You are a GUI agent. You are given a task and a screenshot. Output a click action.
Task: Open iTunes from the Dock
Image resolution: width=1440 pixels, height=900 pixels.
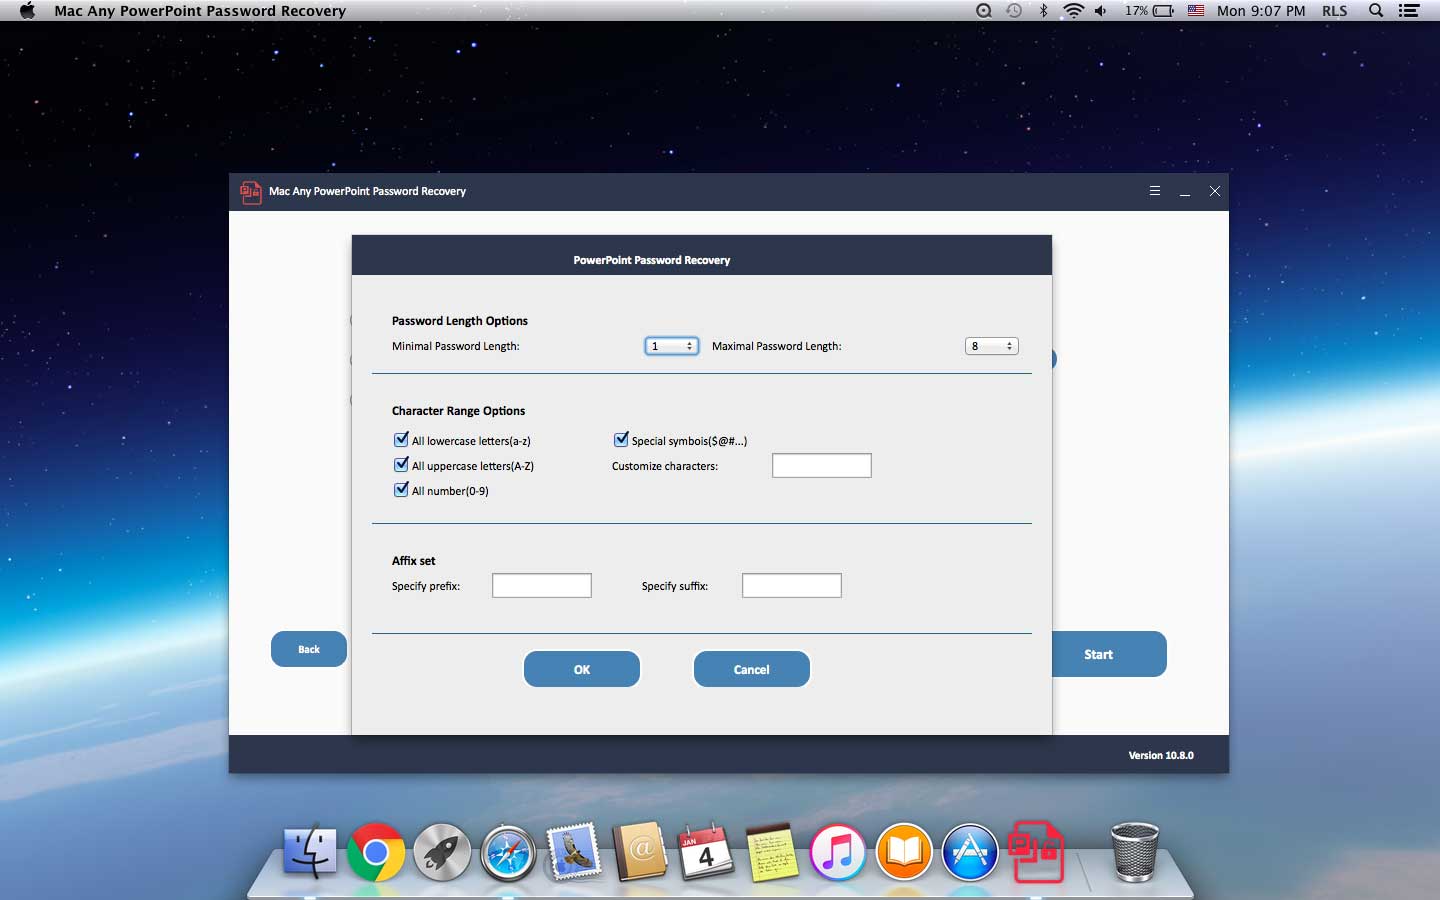838,852
